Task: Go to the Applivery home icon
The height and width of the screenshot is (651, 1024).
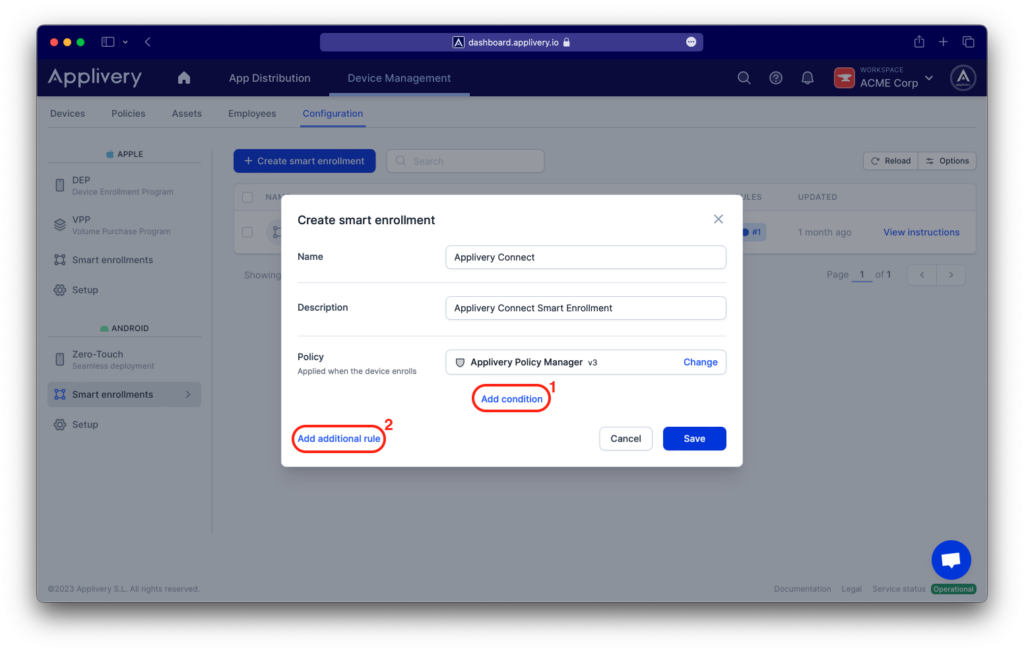Action: [184, 78]
